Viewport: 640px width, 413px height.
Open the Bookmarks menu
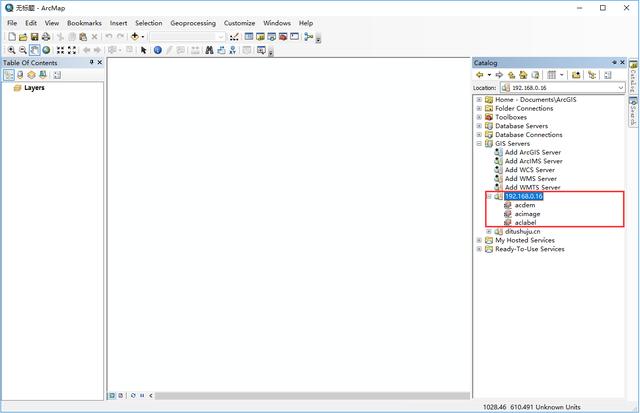point(84,23)
